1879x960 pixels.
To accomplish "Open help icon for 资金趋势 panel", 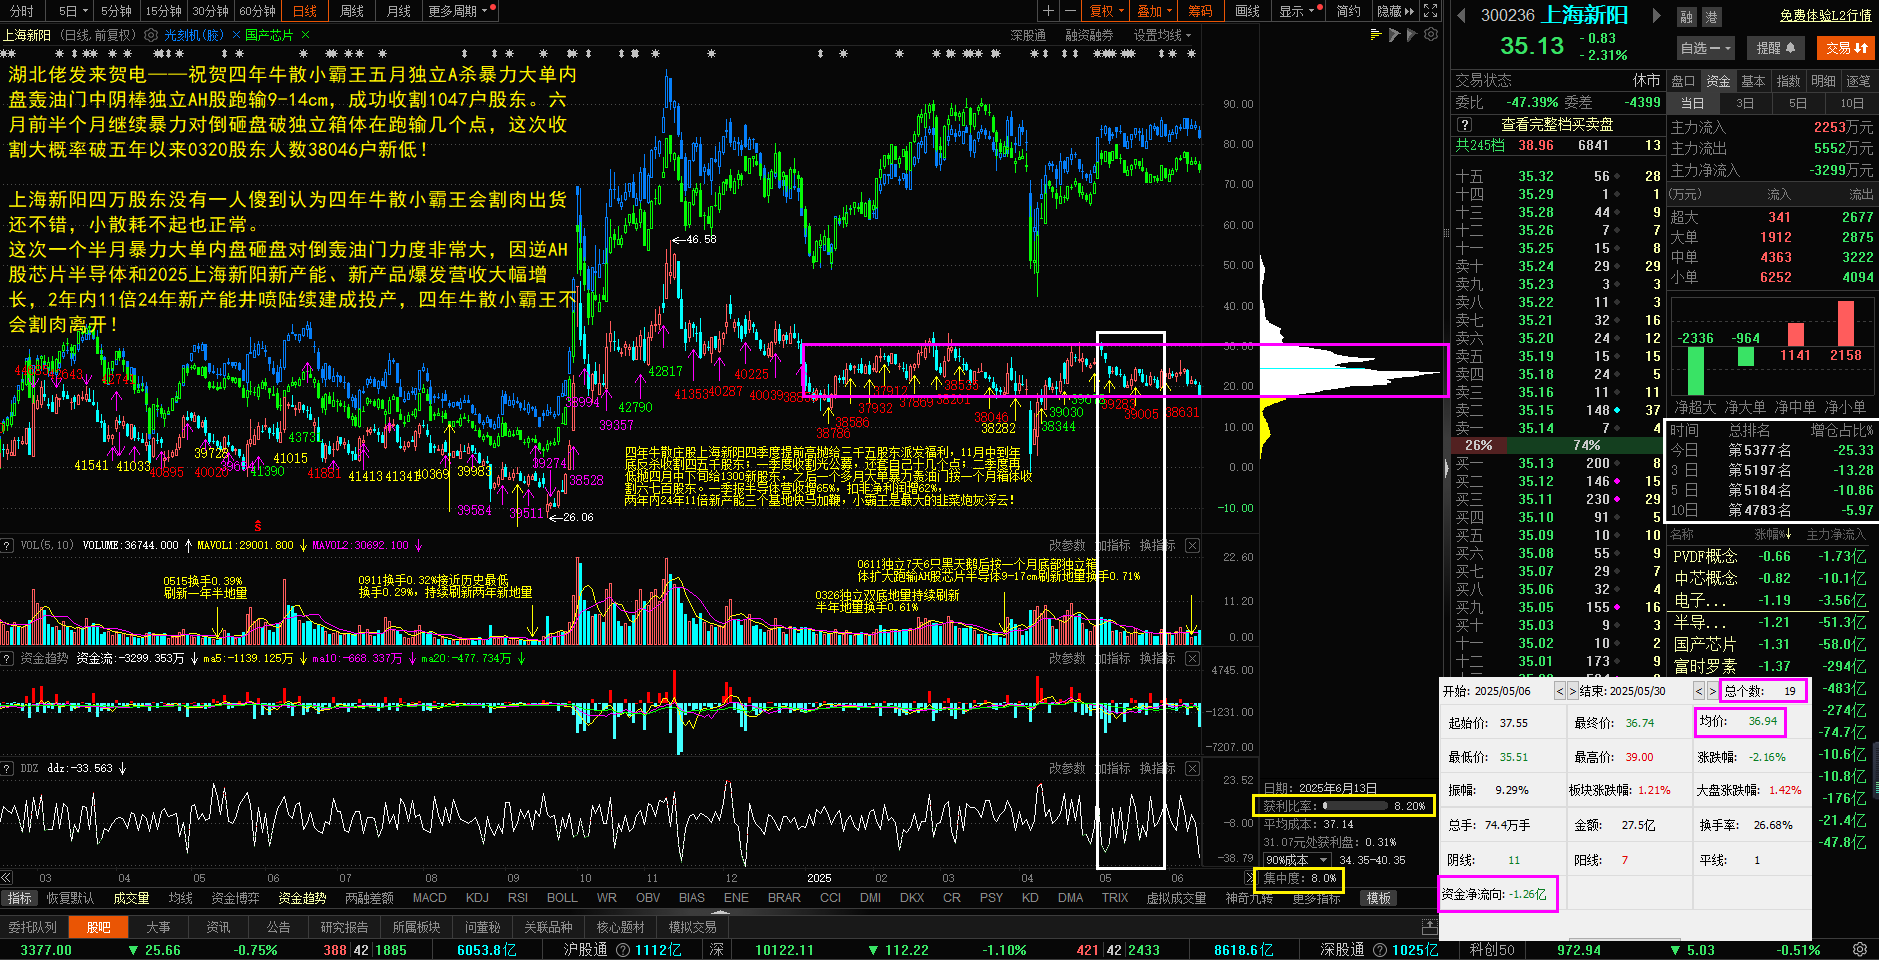I will (7, 658).
